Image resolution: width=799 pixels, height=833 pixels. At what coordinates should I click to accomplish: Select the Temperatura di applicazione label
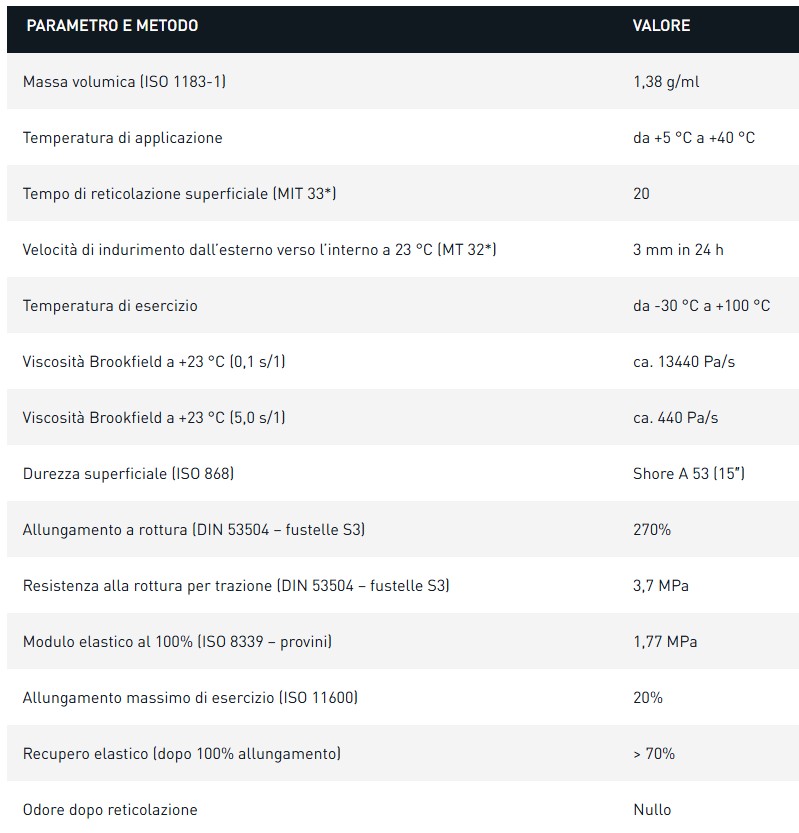[122, 137]
